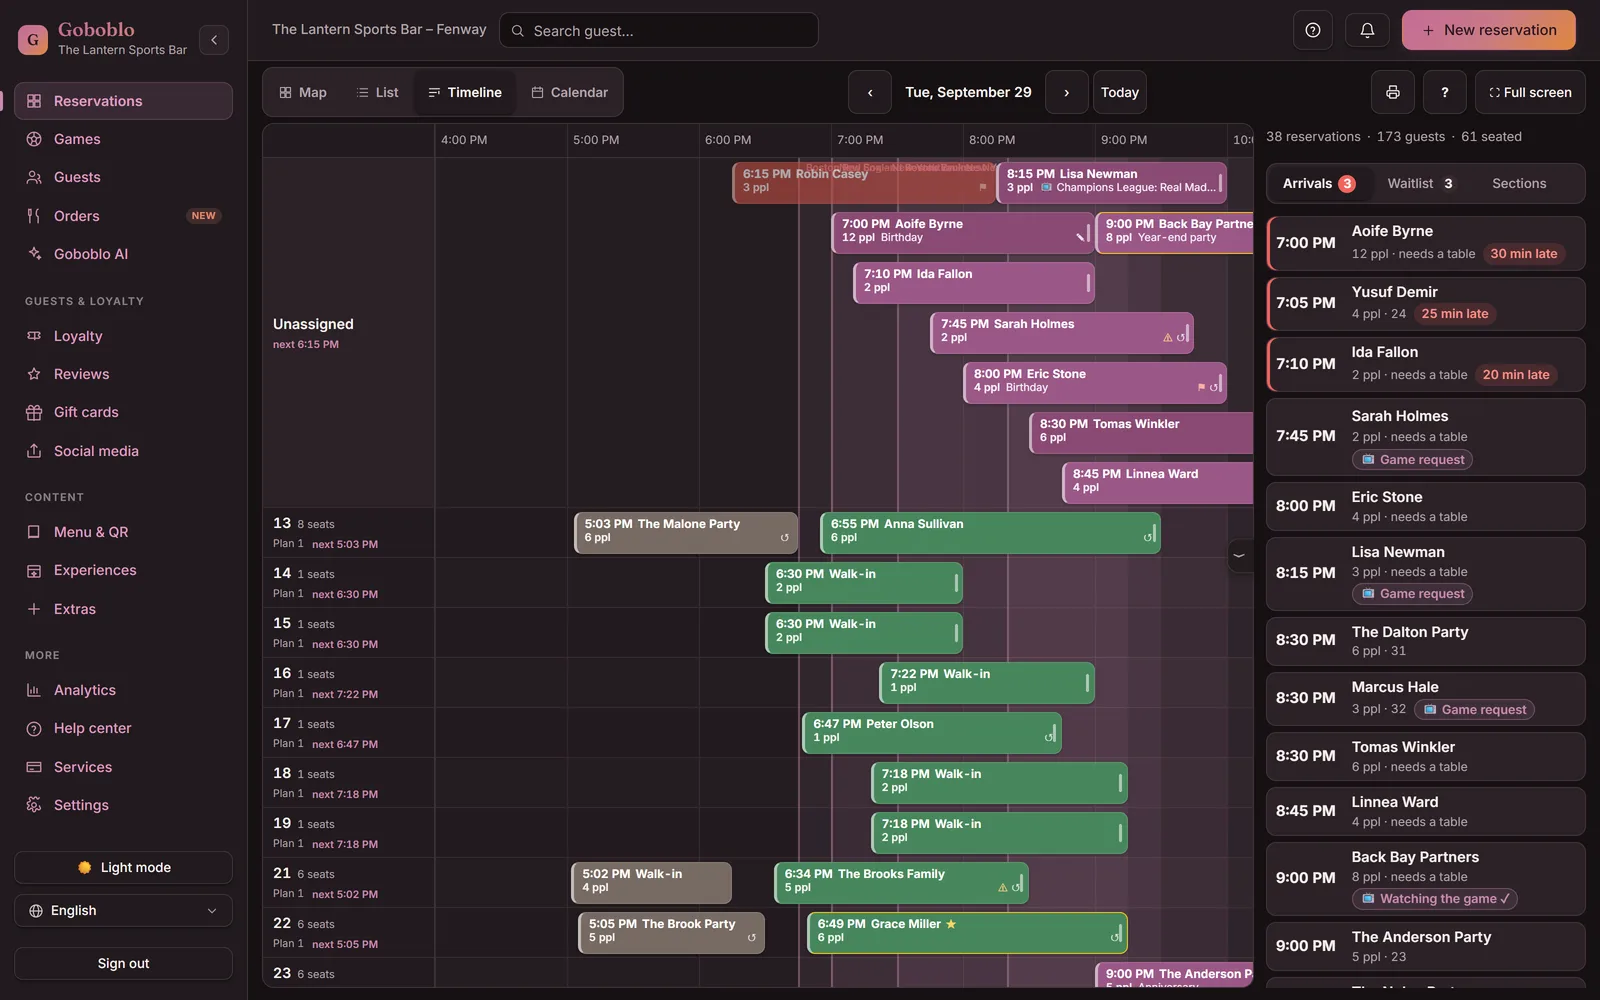Click the New reservation button
1600x1000 pixels.
pyautogui.click(x=1489, y=30)
